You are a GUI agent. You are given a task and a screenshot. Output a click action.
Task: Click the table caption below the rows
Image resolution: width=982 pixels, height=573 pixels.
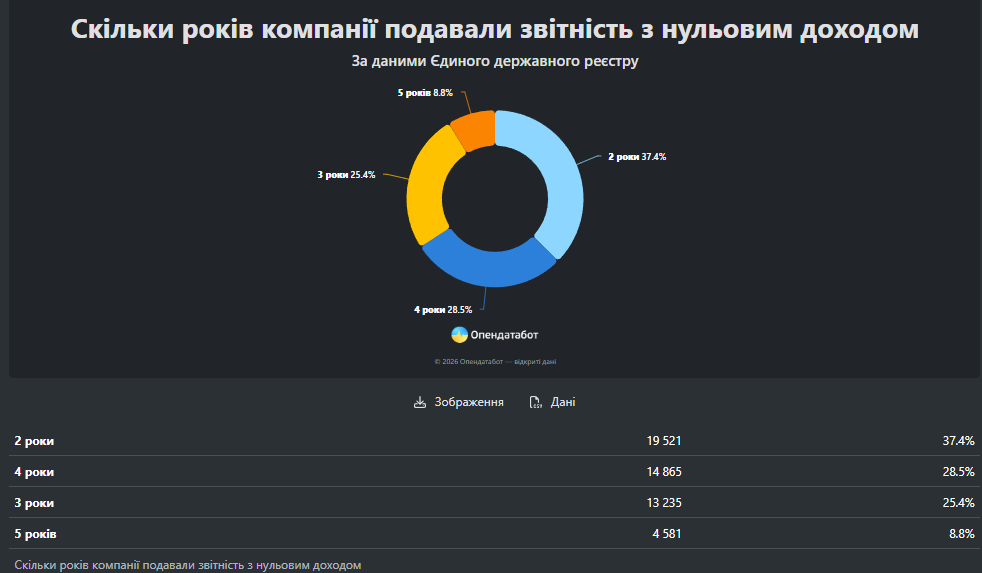point(188,565)
